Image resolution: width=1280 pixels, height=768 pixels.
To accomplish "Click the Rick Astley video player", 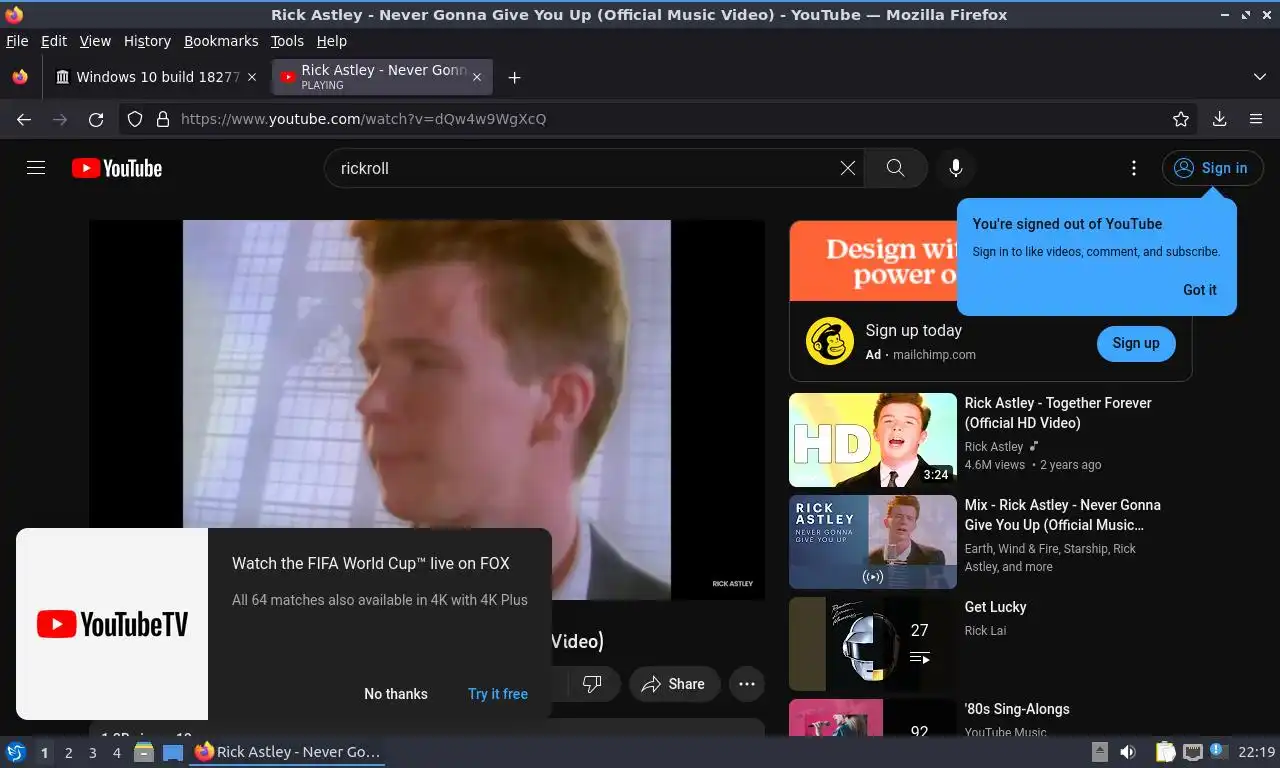I will [x=427, y=410].
